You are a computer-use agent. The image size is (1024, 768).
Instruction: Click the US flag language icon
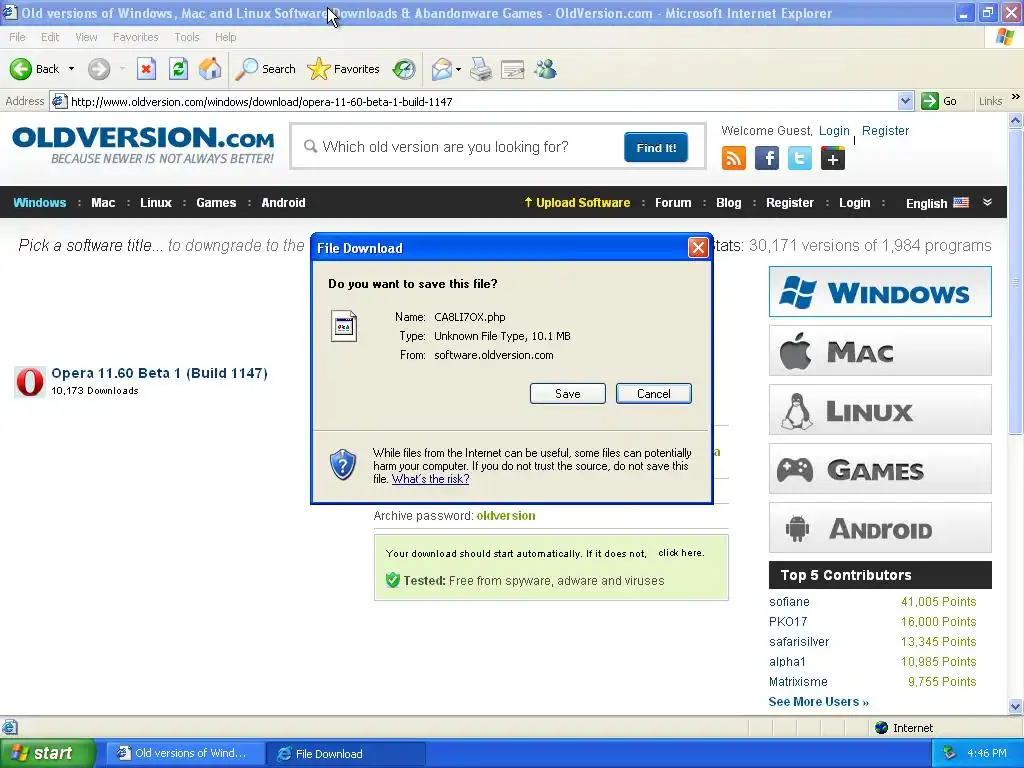click(x=961, y=202)
